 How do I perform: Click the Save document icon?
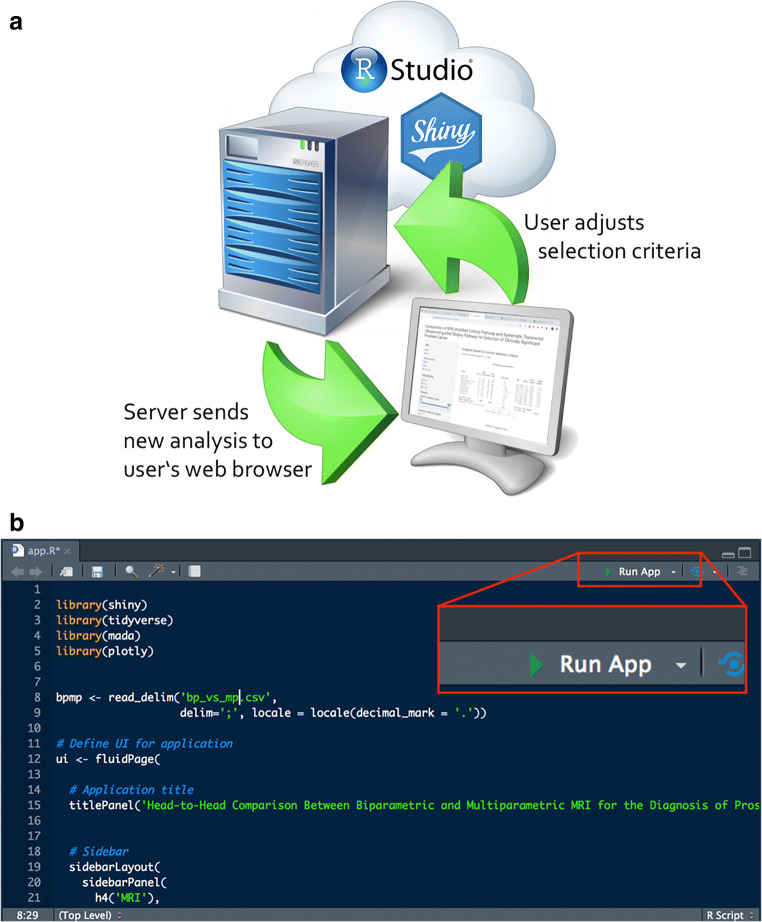(x=98, y=571)
